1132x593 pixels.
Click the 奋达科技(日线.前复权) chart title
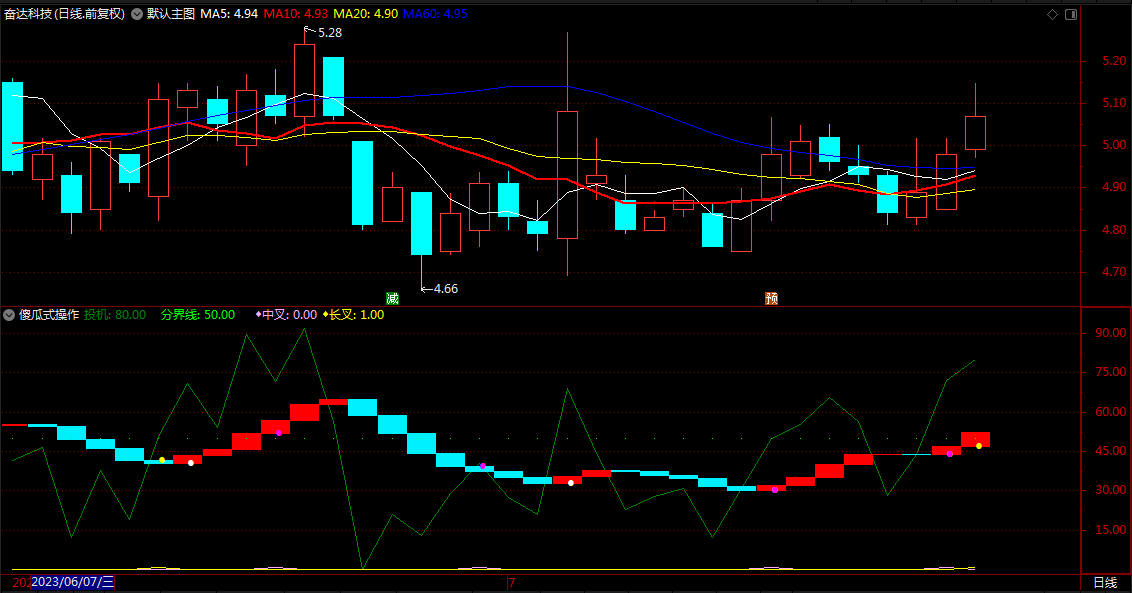(64, 14)
